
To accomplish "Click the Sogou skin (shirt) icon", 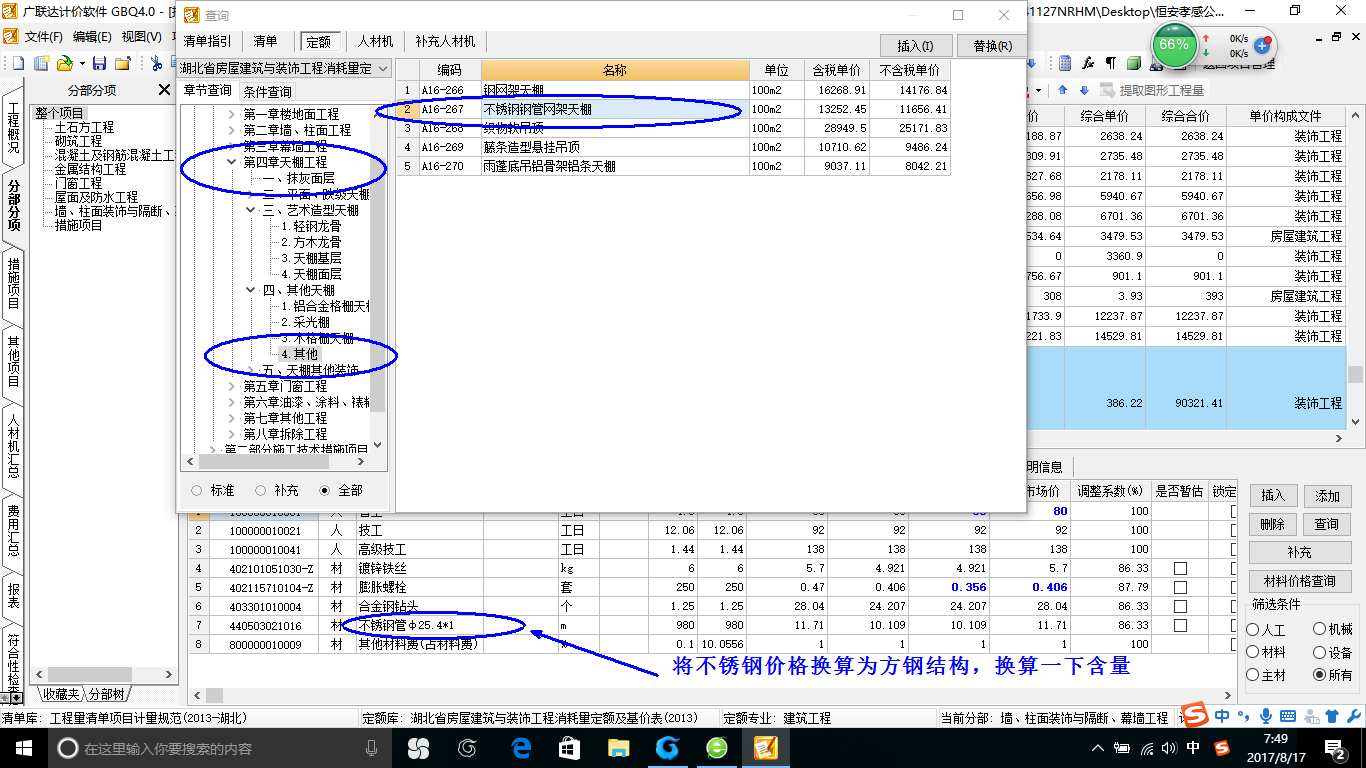I will coord(1331,715).
